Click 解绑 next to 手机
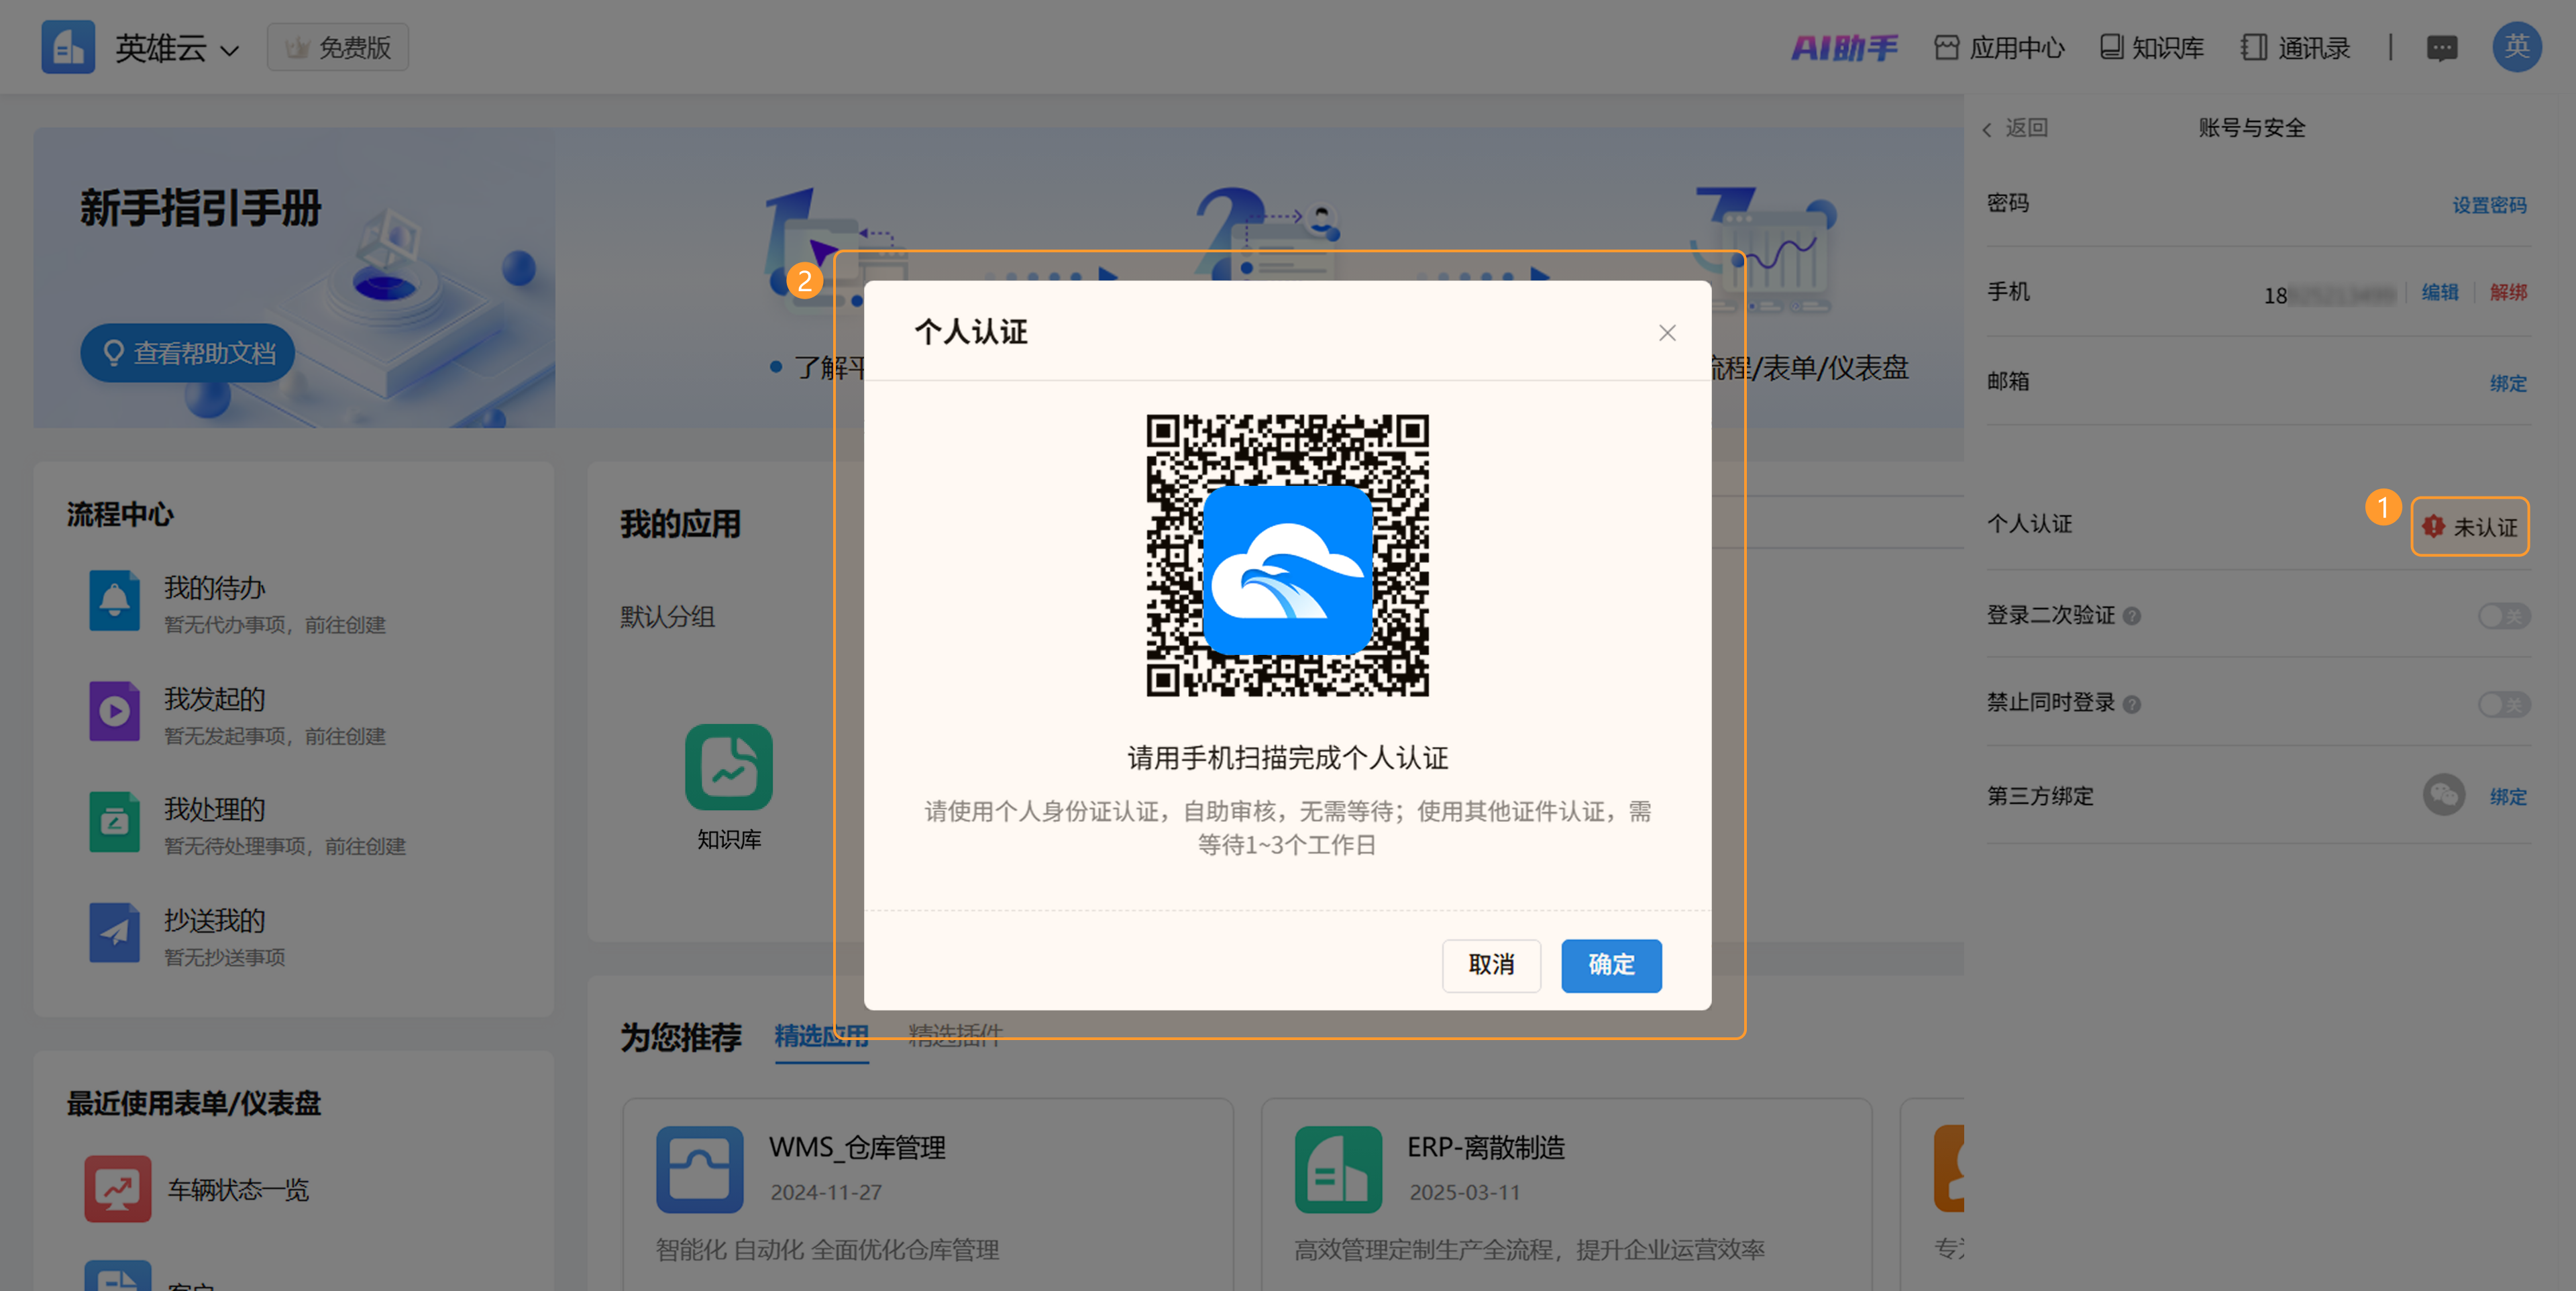The width and height of the screenshot is (2576, 1291). 2508,292
